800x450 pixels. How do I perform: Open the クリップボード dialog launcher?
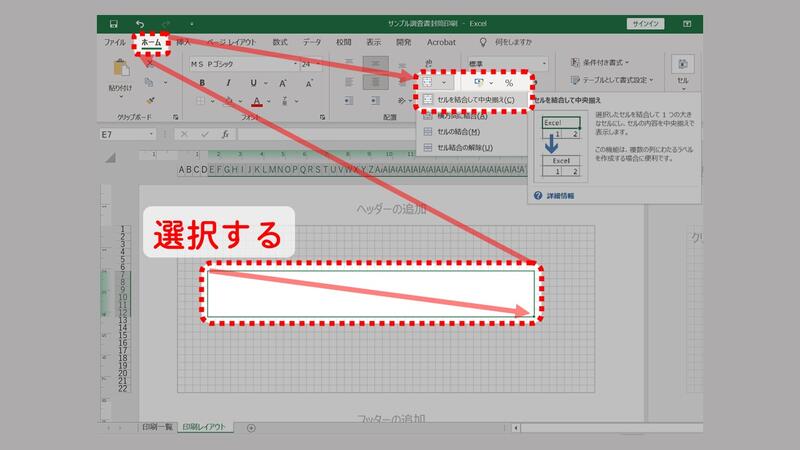click(x=176, y=117)
